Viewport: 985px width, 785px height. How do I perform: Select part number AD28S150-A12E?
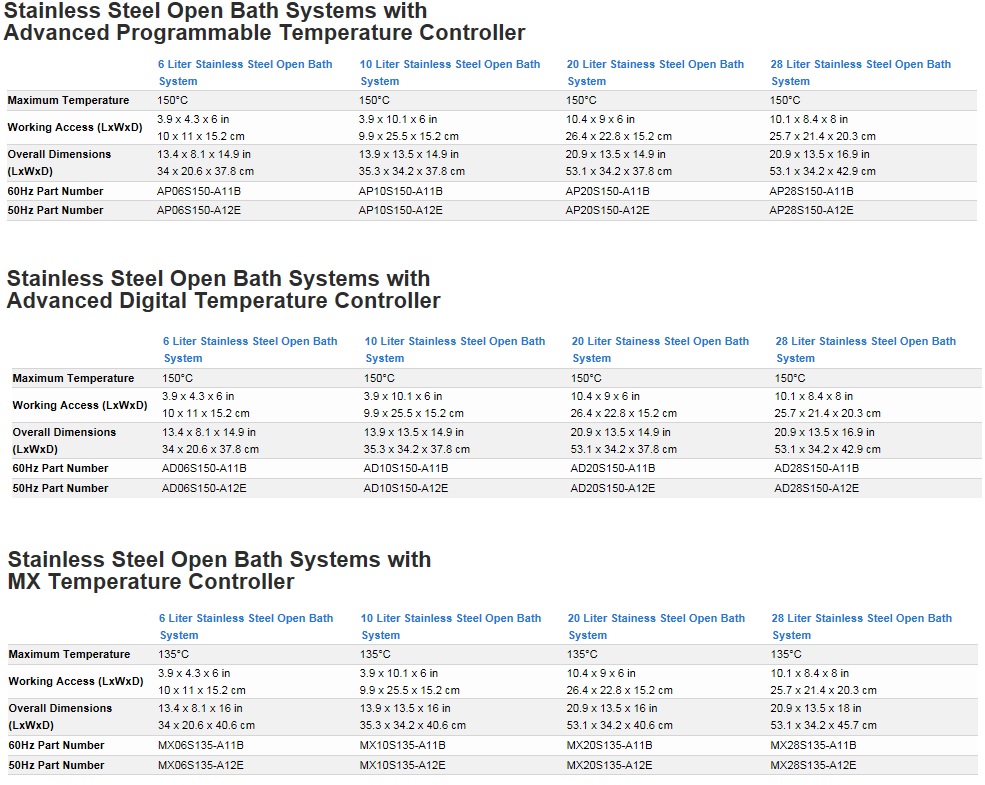817,489
